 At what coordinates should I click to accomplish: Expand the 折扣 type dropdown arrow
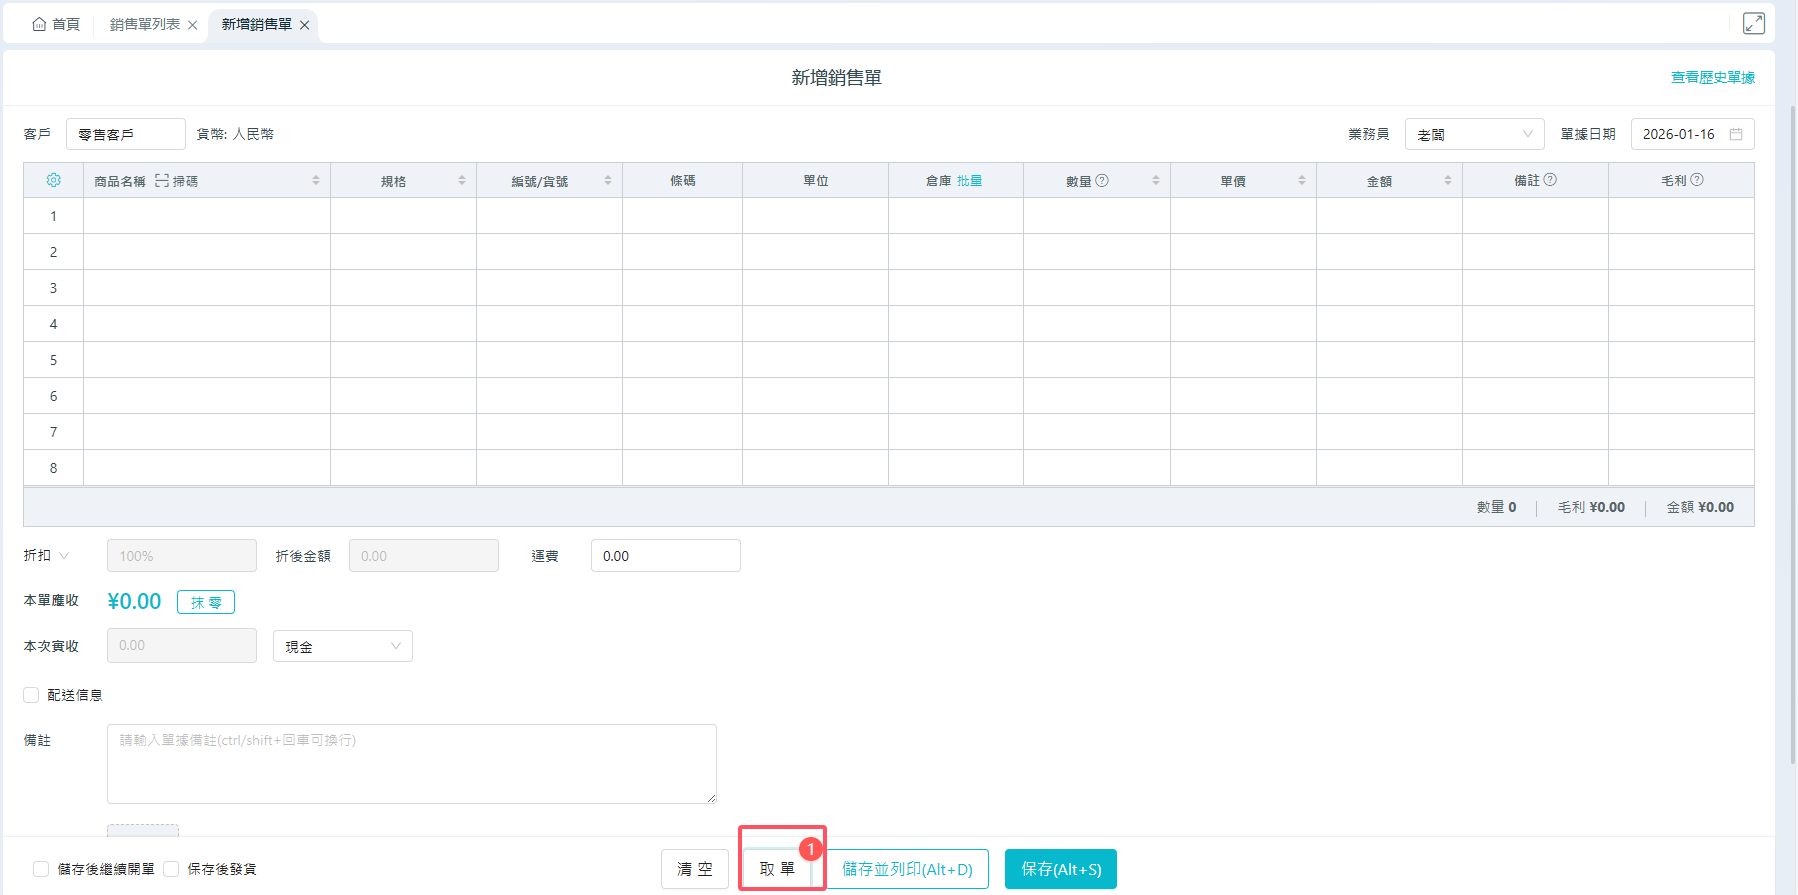(64, 556)
